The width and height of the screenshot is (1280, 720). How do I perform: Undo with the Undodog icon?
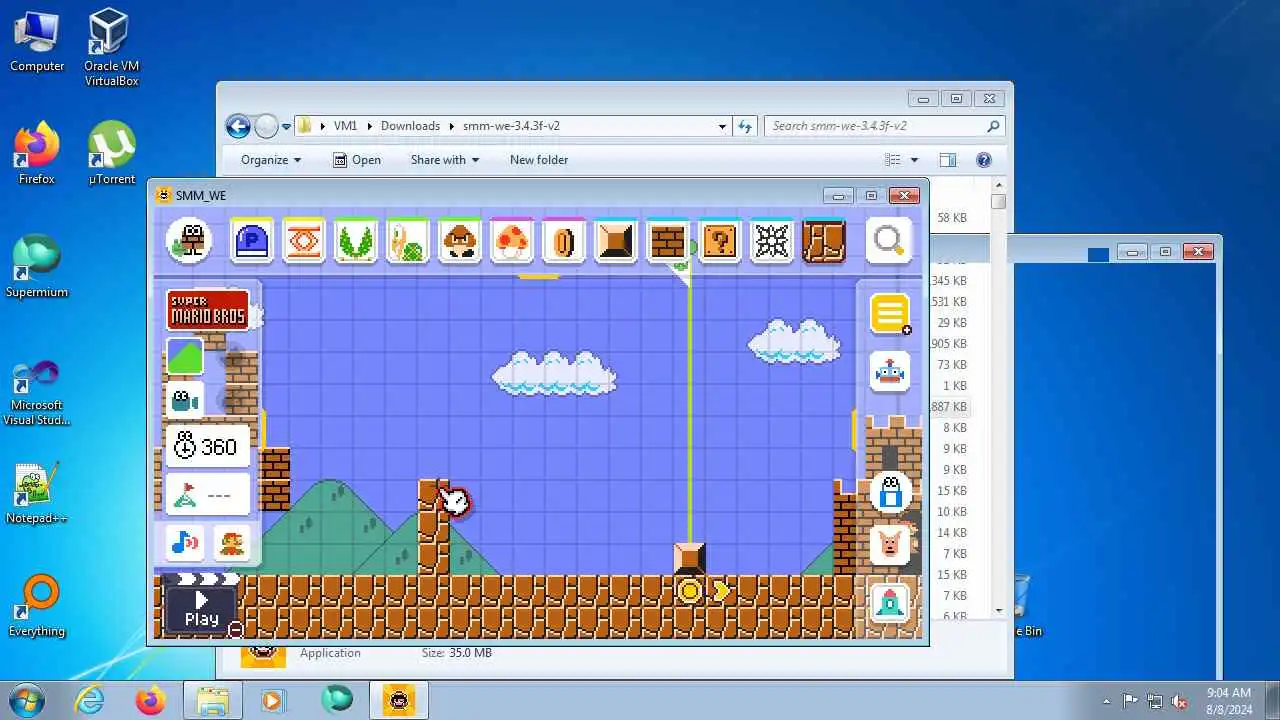890,545
